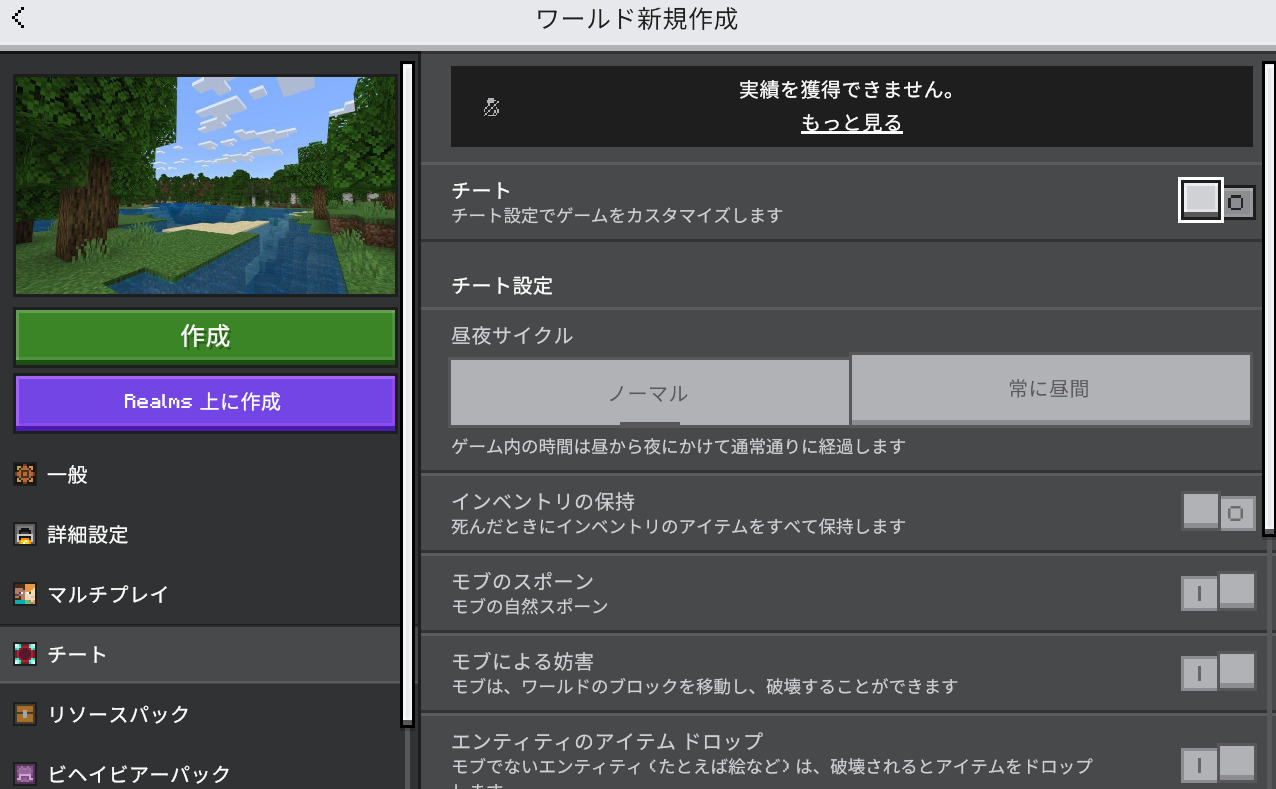Click the right settings panel scrollbar
1276x789 pixels.
[x=1269, y=300]
